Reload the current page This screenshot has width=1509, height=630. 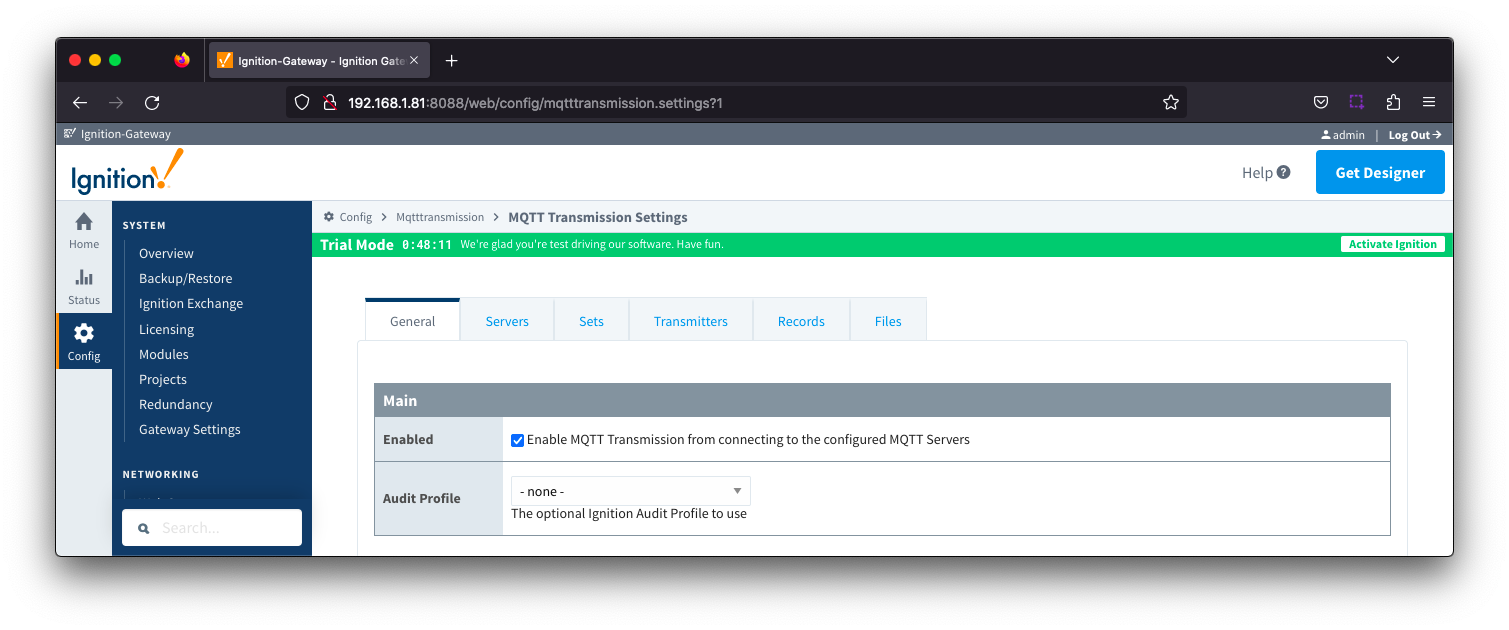[x=152, y=102]
